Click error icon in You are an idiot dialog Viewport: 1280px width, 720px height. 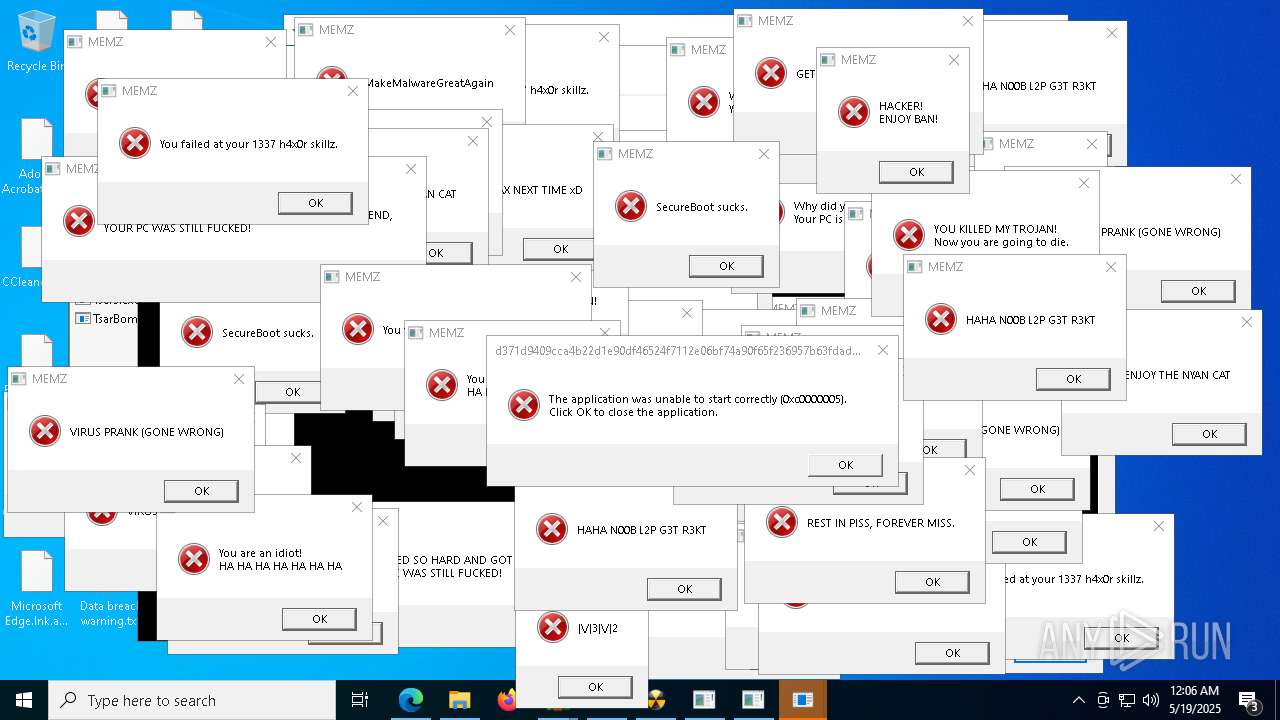193,559
